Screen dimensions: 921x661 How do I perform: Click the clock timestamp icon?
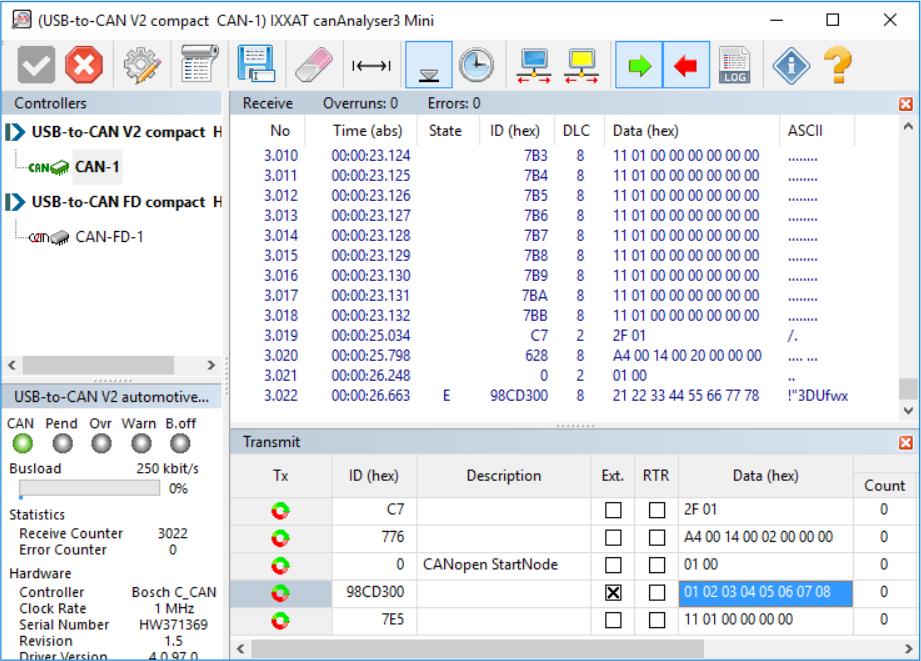[476, 65]
